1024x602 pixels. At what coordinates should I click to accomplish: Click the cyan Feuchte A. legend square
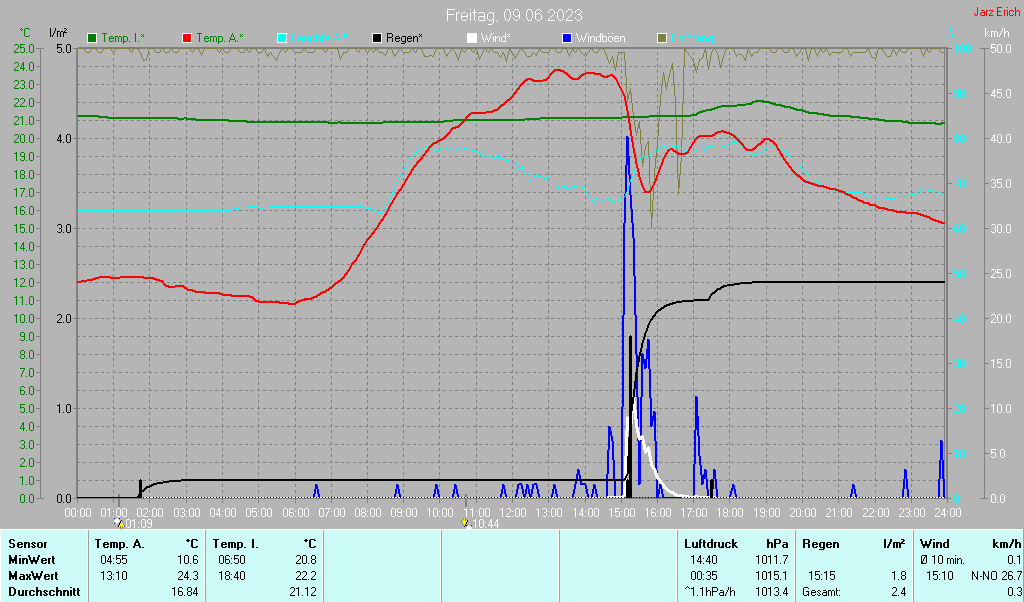[282, 39]
